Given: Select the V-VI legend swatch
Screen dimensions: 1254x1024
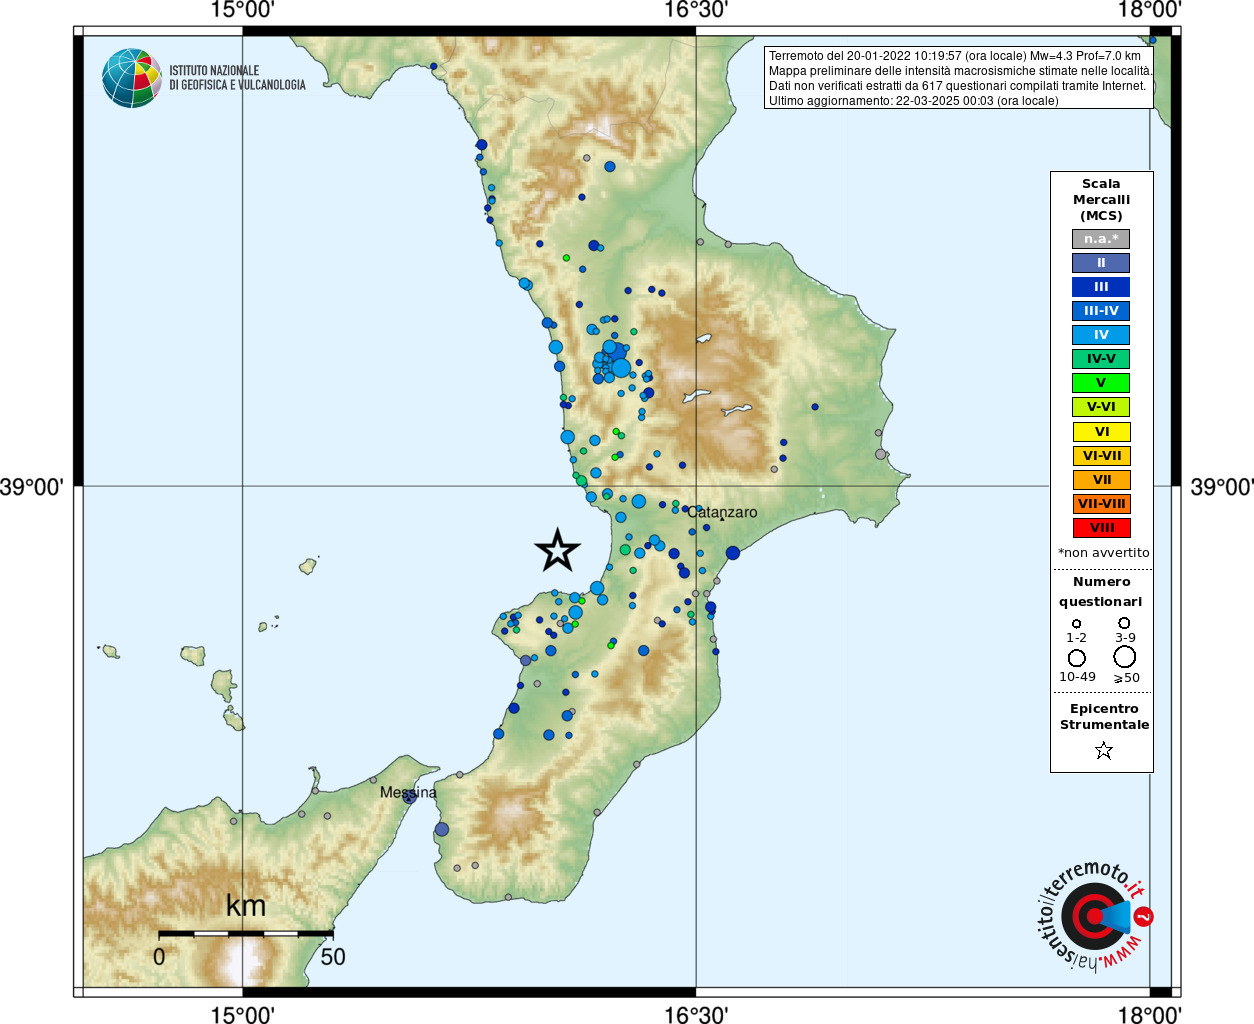Looking at the screenshot, I should (x=1101, y=407).
